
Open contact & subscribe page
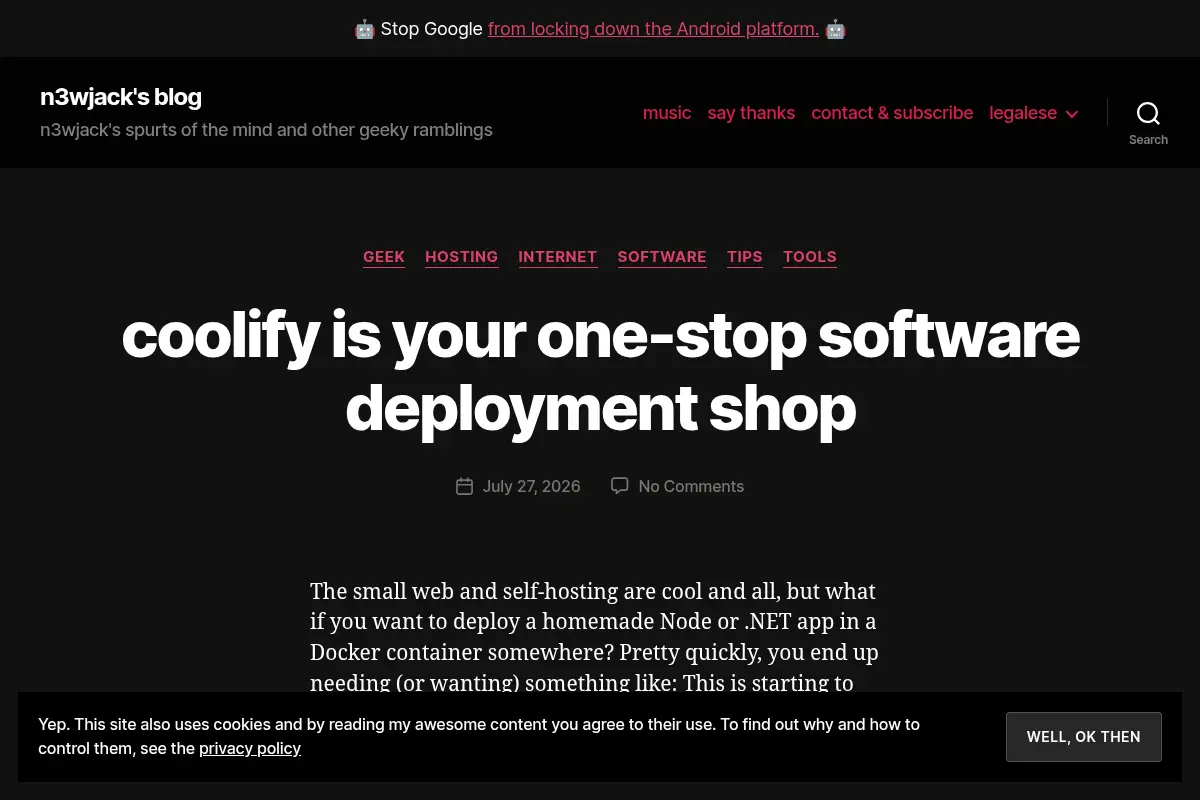pos(892,113)
